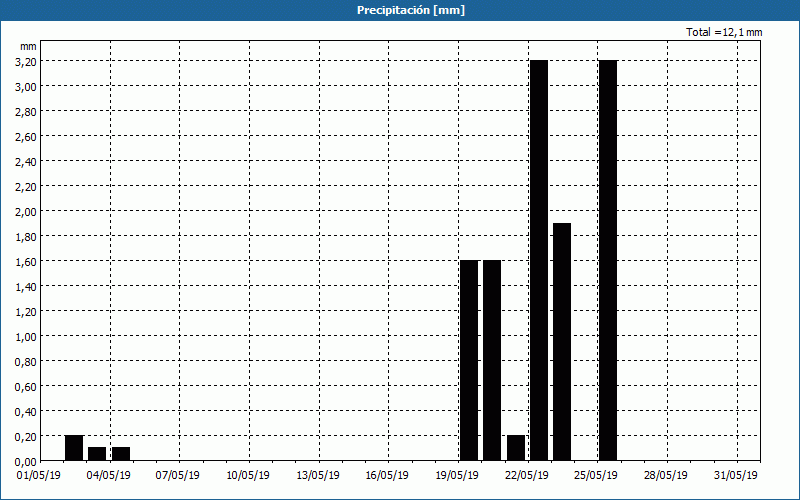Select the Total =12,1 mm label

tap(724, 32)
